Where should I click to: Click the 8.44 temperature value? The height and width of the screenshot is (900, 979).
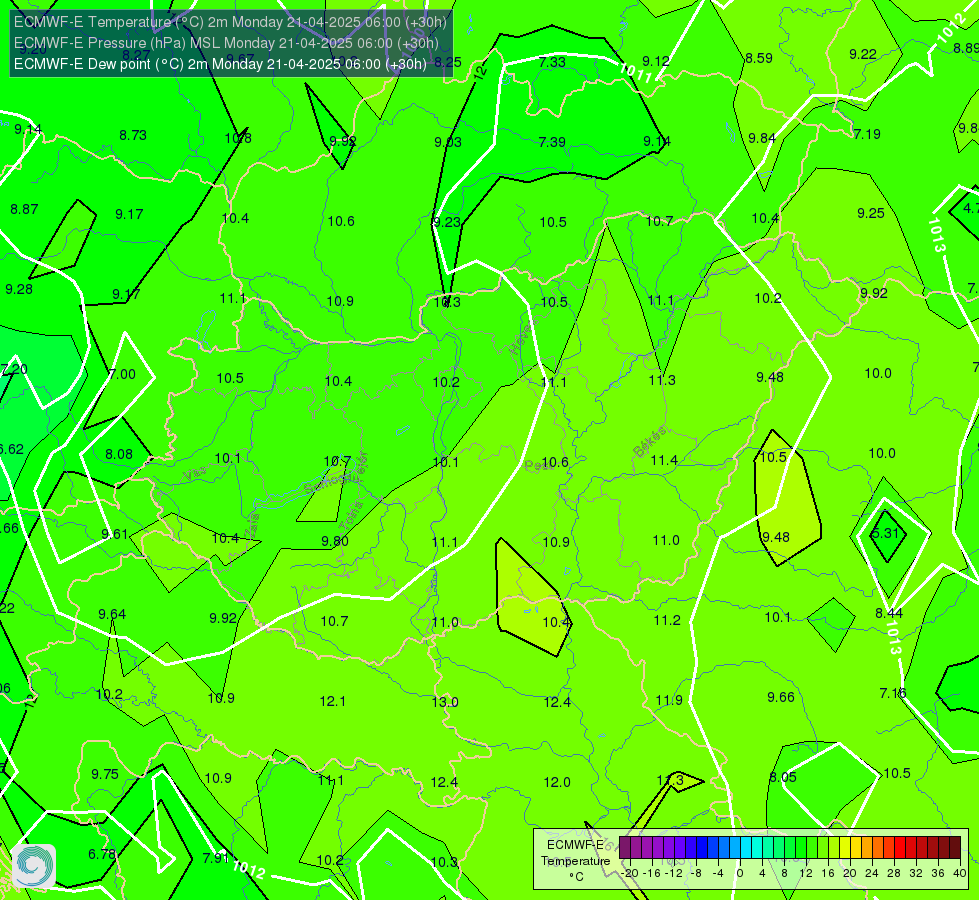[x=889, y=613]
